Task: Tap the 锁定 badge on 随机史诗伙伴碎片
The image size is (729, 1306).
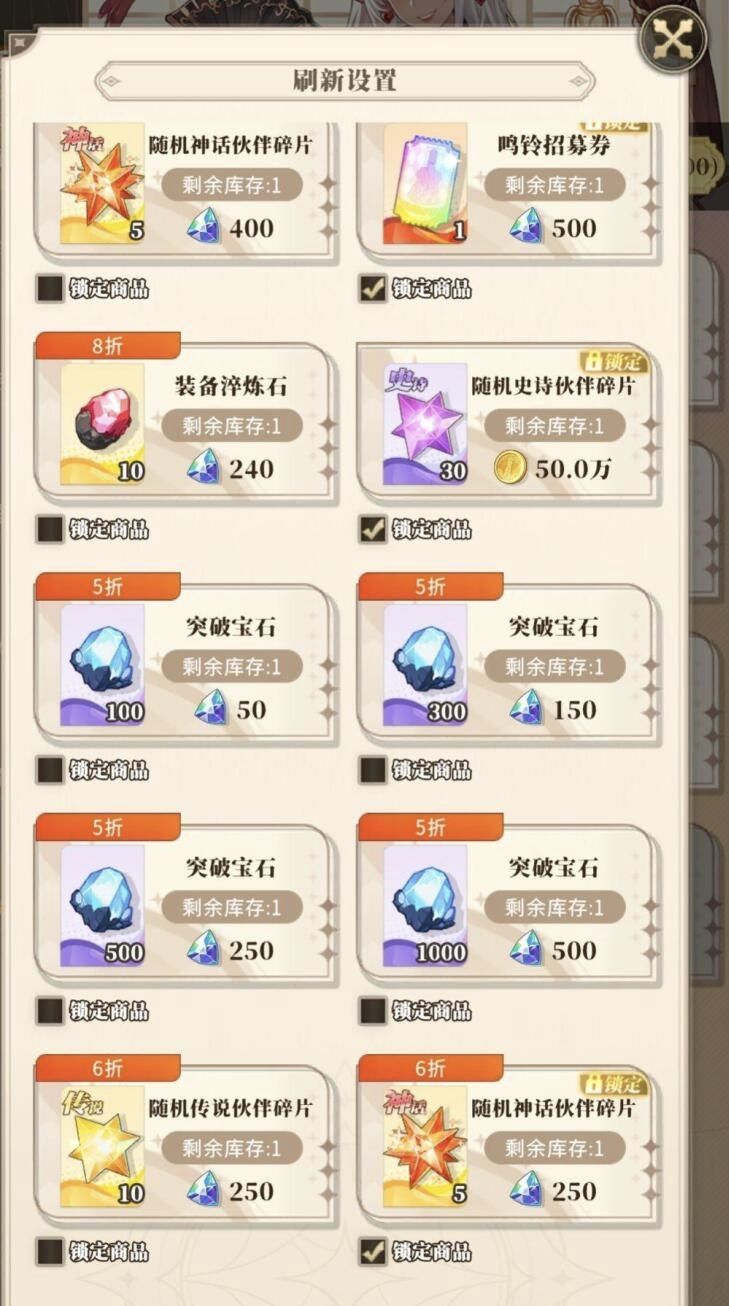Action: (616, 362)
